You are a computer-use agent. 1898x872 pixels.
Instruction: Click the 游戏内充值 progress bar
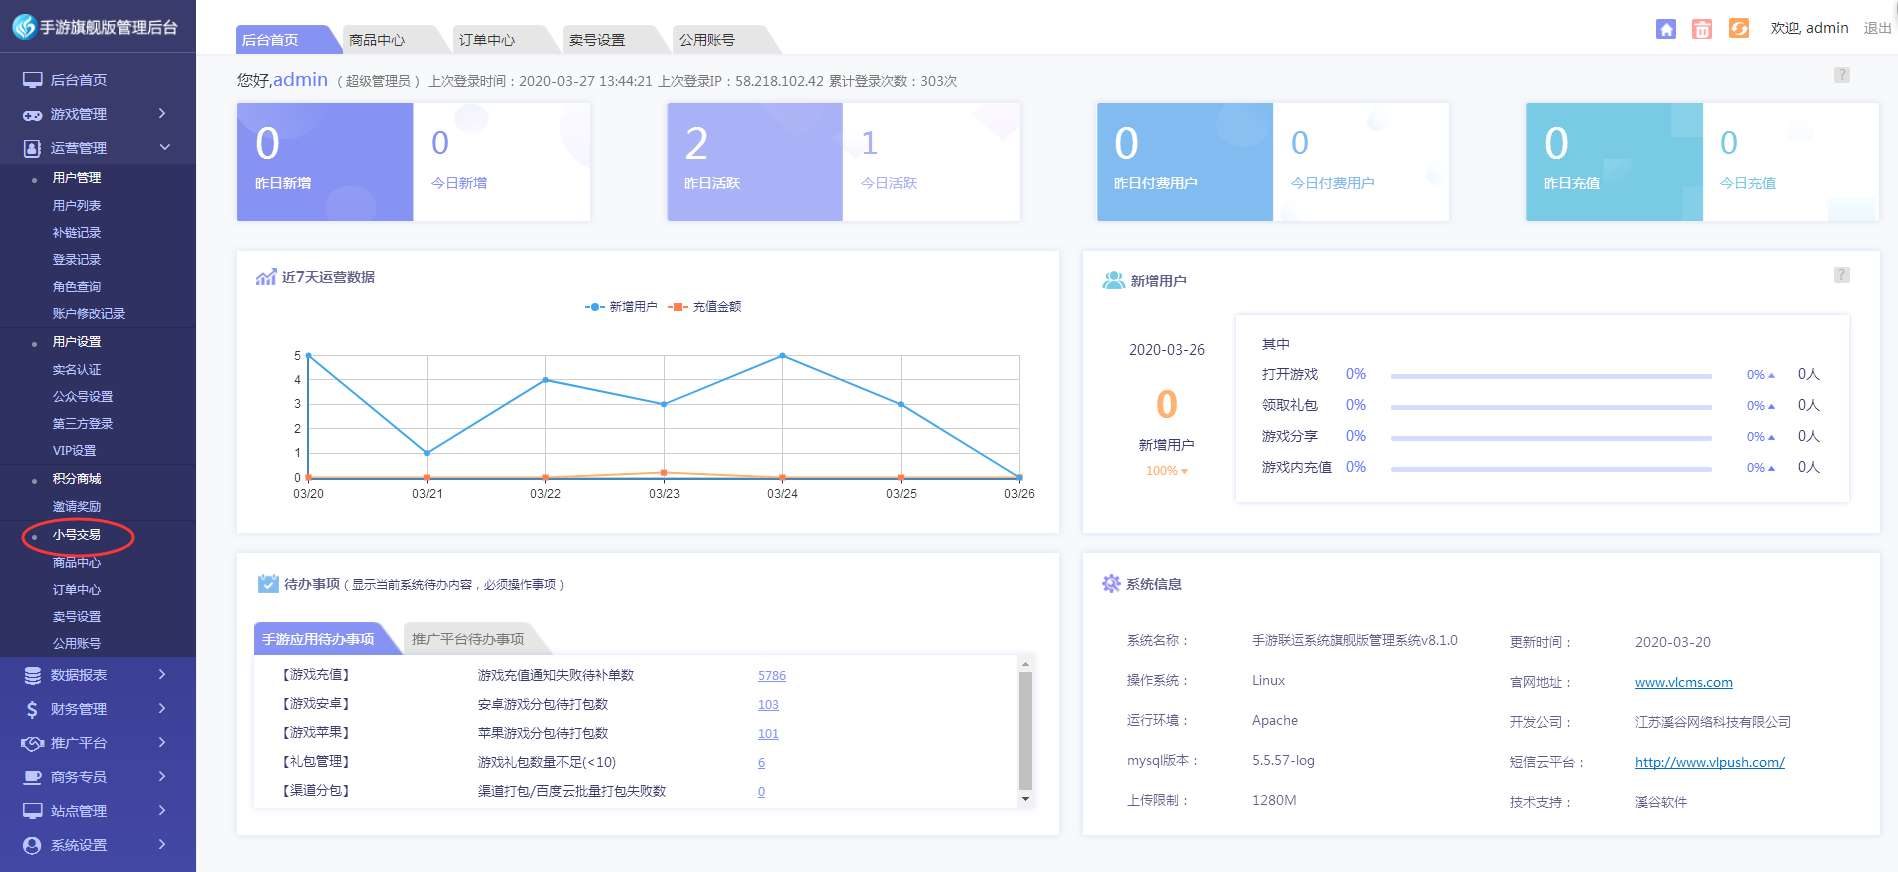pos(1551,469)
